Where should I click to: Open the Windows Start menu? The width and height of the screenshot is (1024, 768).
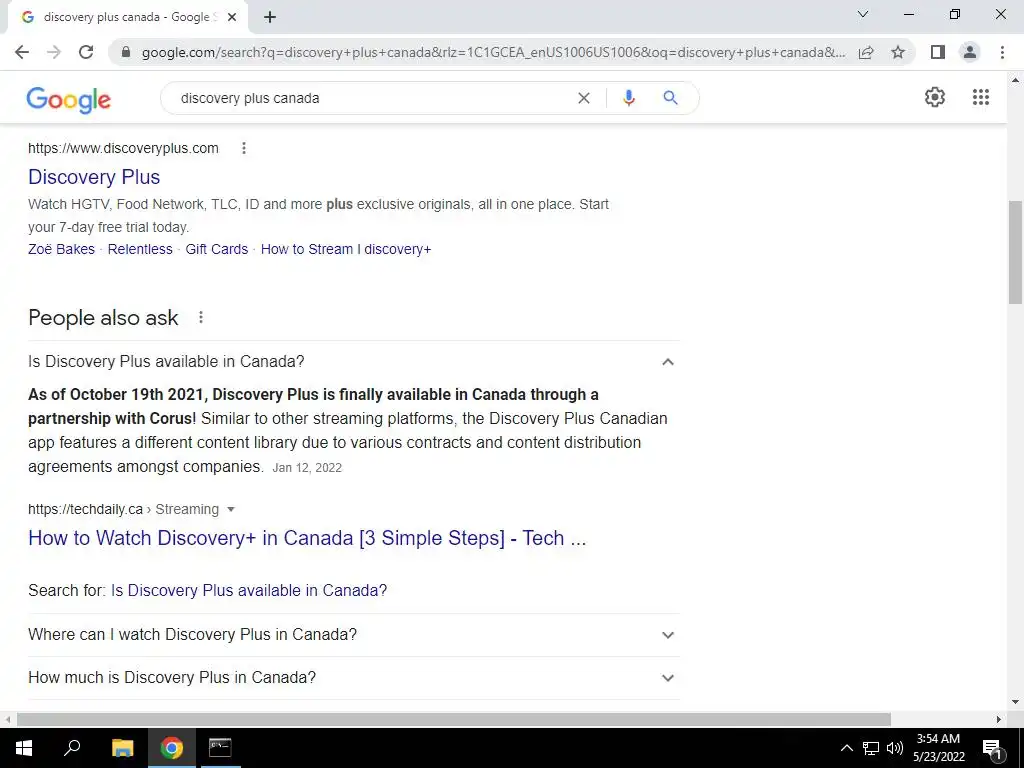24,748
